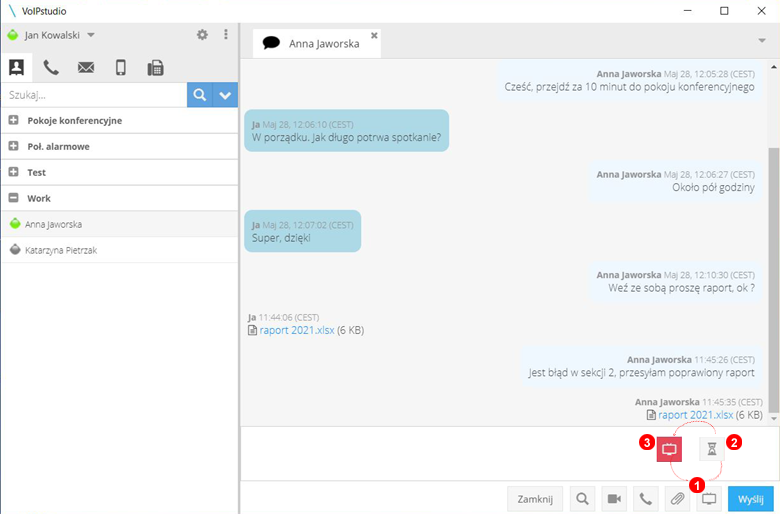This screenshot has height=514, width=780.
Task: Click VoIPstudio app logo in title bar
Action: [12, 11]
